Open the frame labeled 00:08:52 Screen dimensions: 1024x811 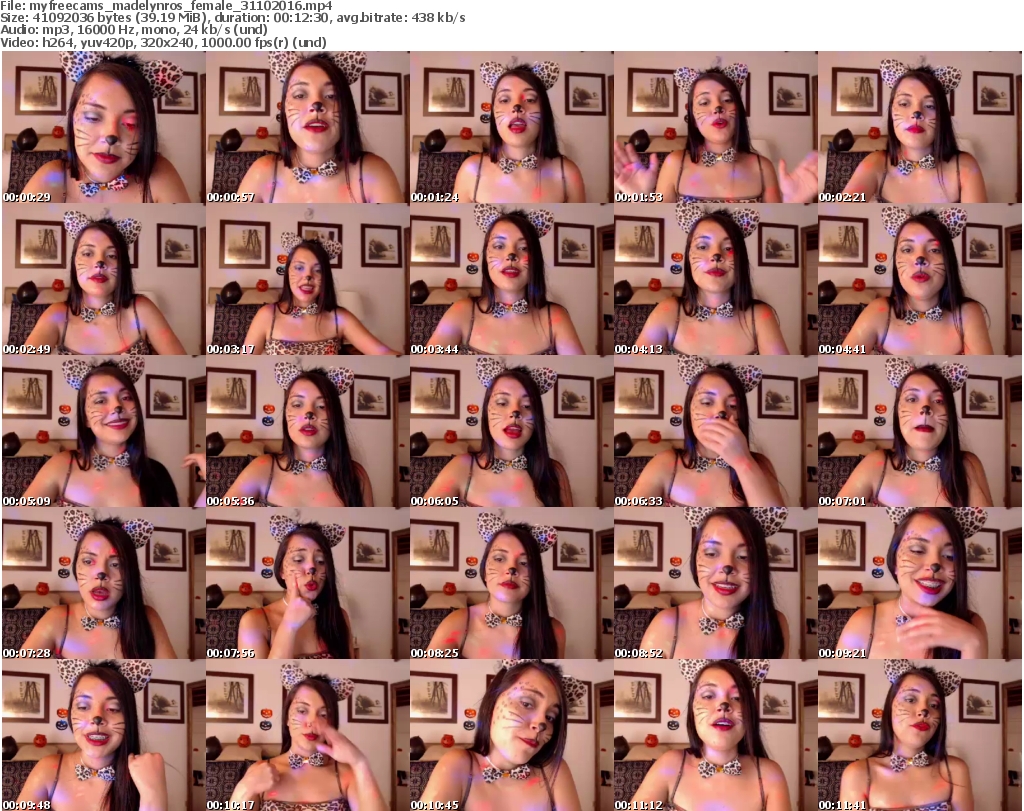(715, 583)
